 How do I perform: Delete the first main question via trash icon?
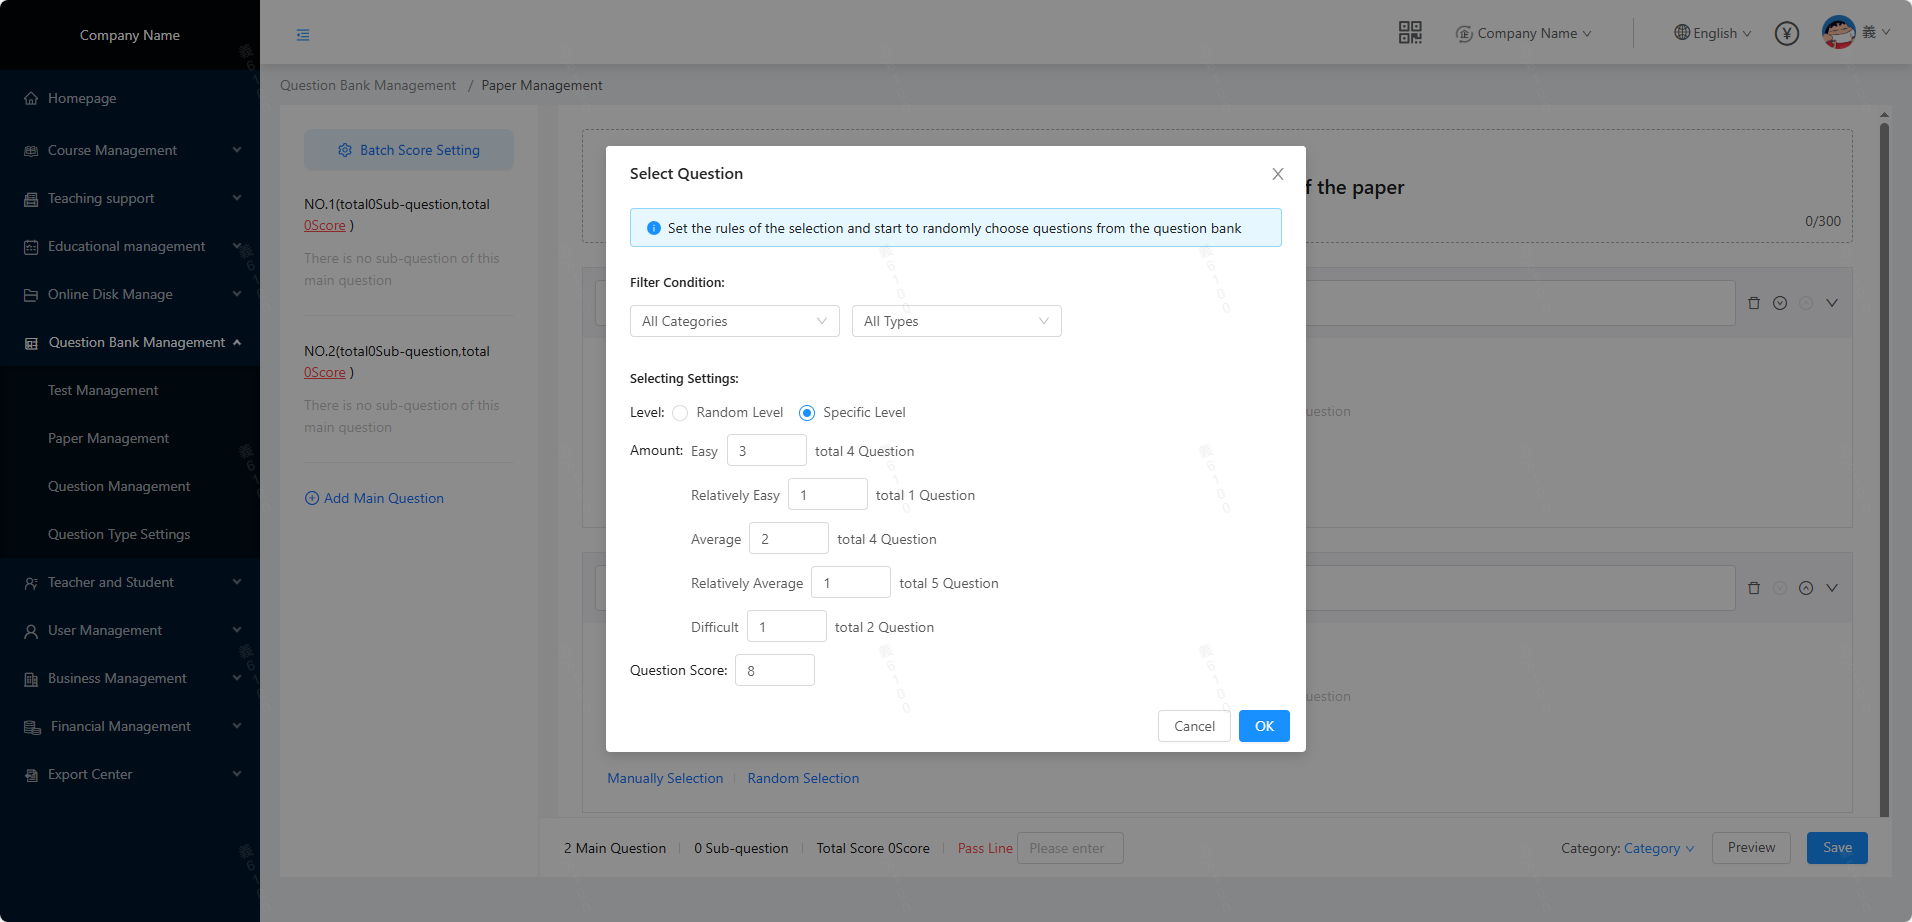[1753, 303]
